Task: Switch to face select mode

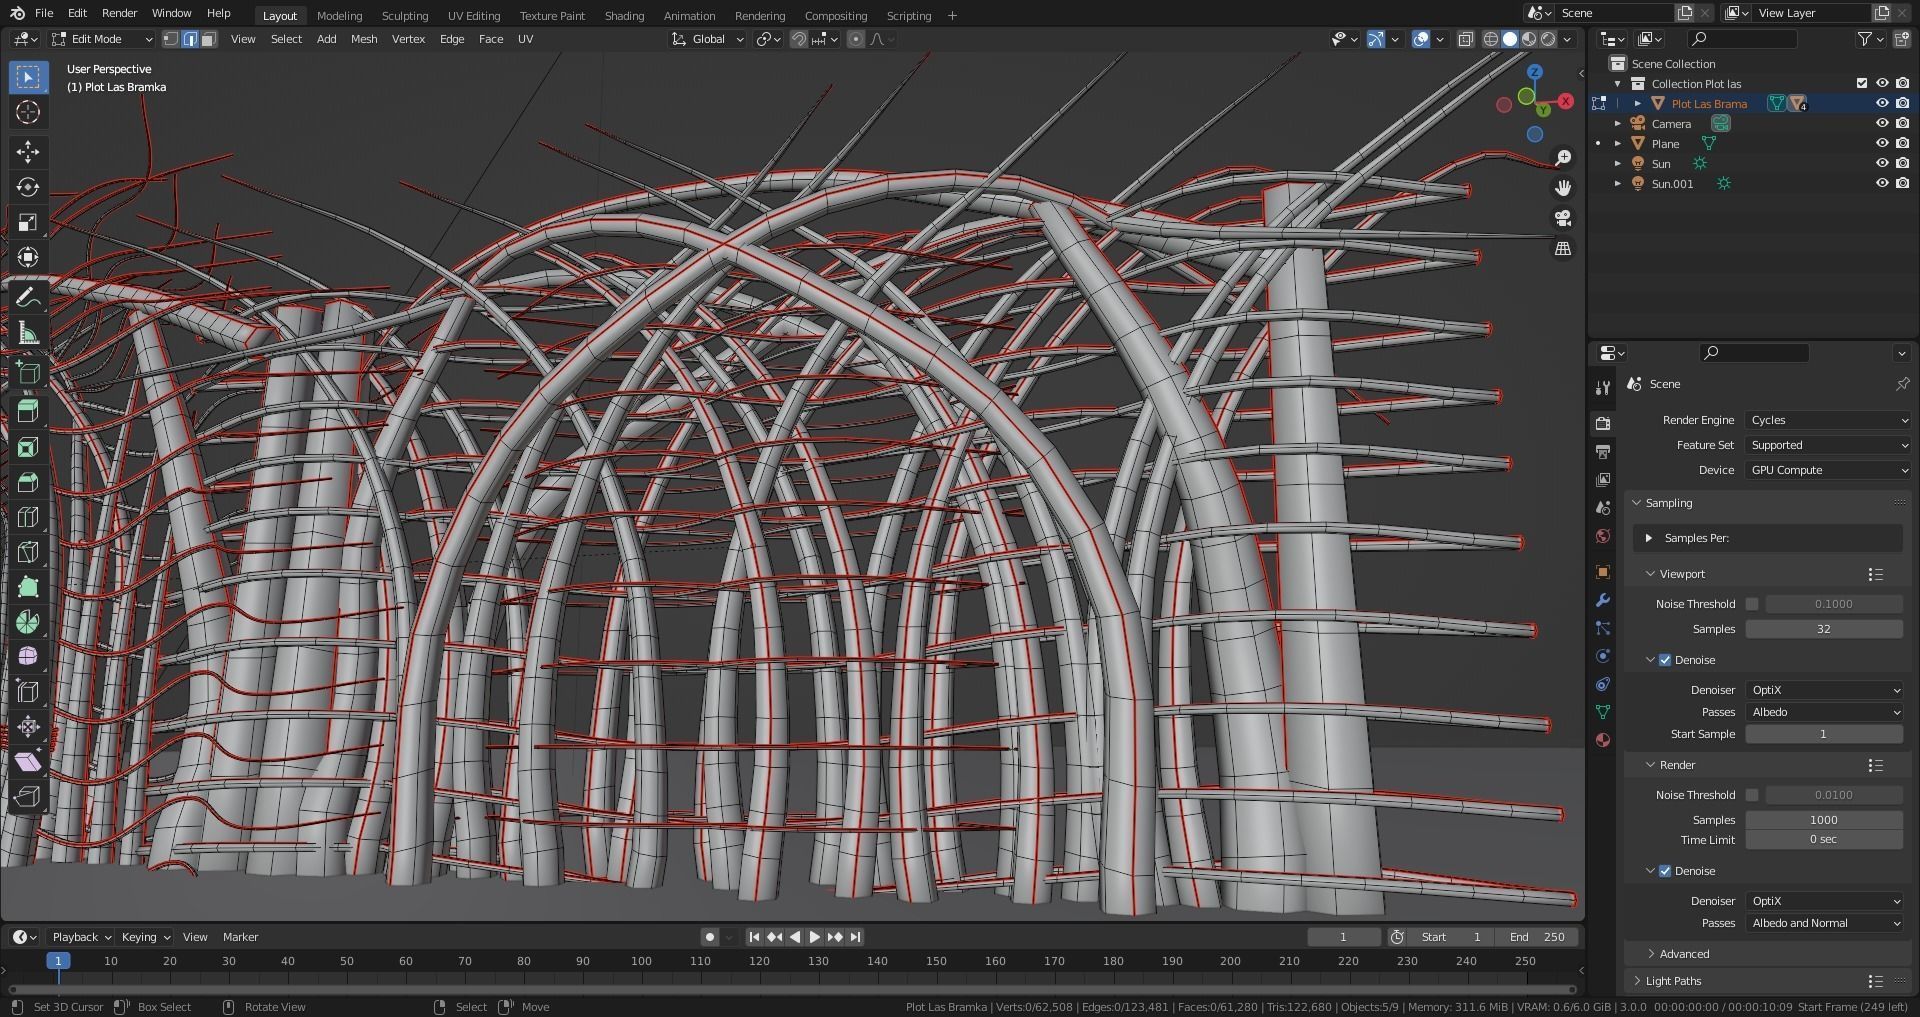Action: pos(209,39)
